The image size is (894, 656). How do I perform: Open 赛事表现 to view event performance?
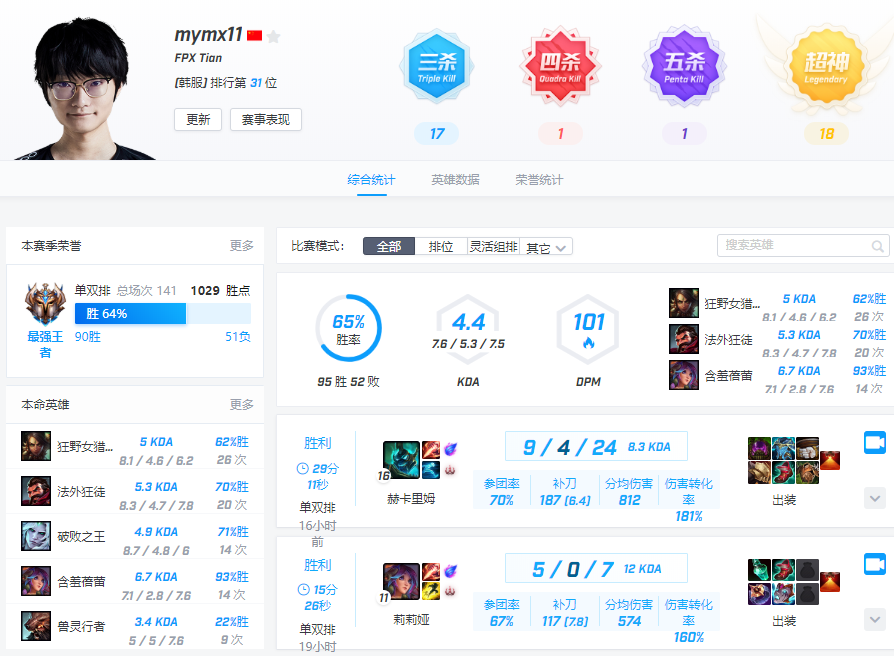[266, 118]
